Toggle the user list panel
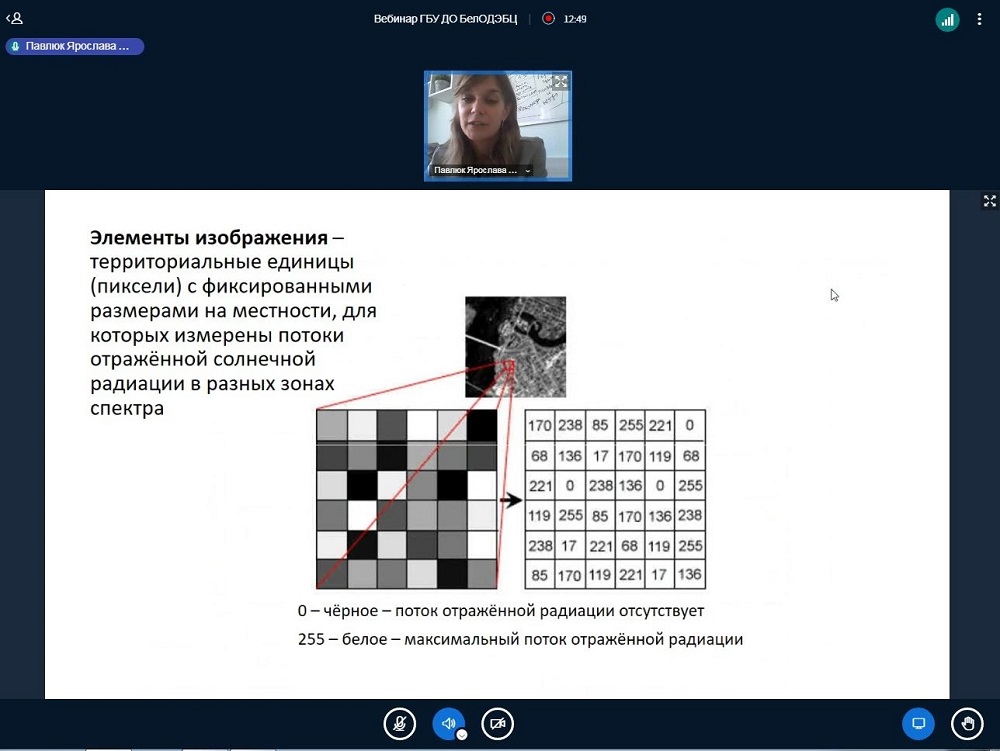Image resolution: width=1000 pixels, height=751 pixels. click(x=14, y=18)
